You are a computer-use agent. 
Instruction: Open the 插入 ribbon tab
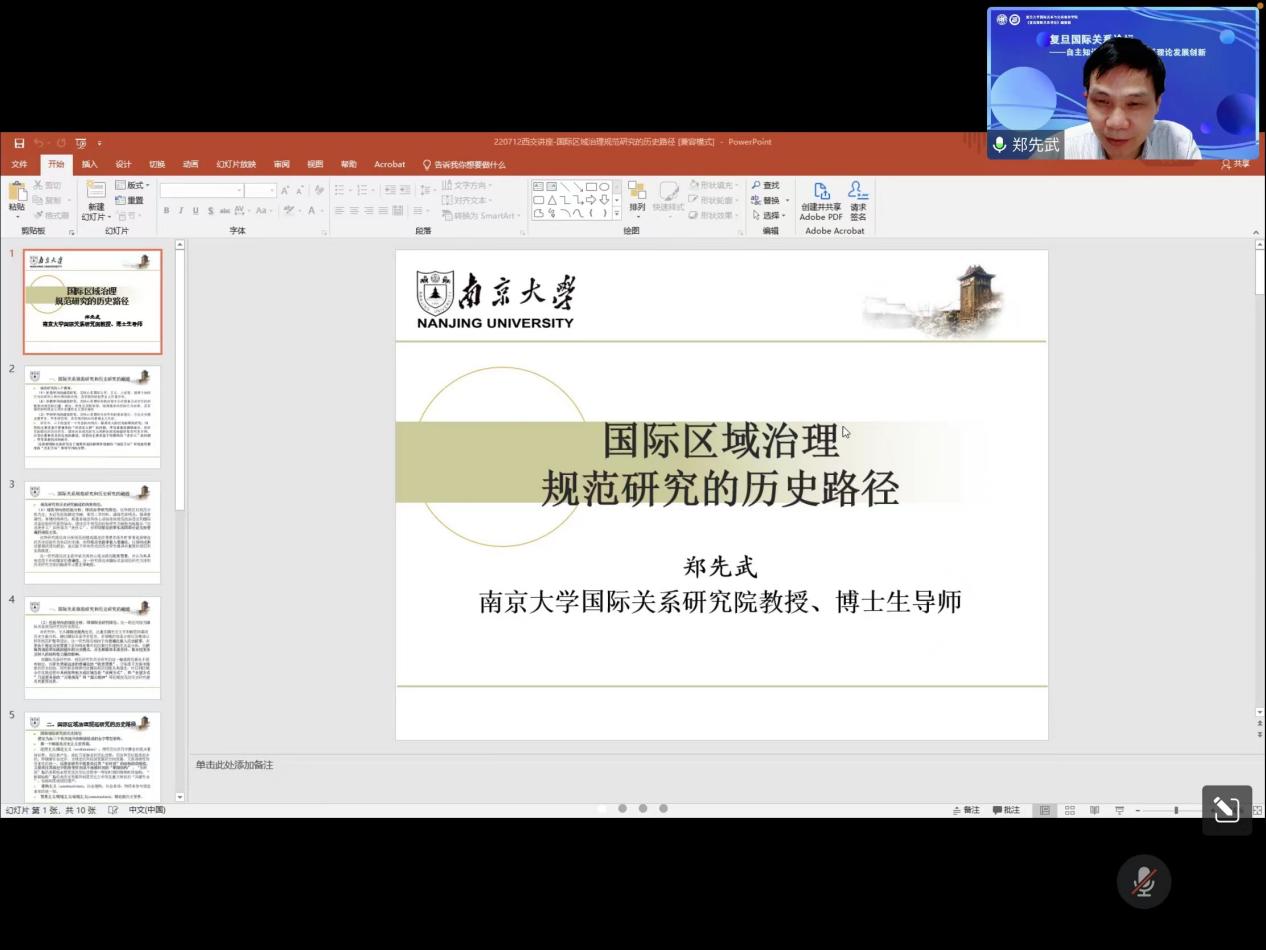point(89,164)
